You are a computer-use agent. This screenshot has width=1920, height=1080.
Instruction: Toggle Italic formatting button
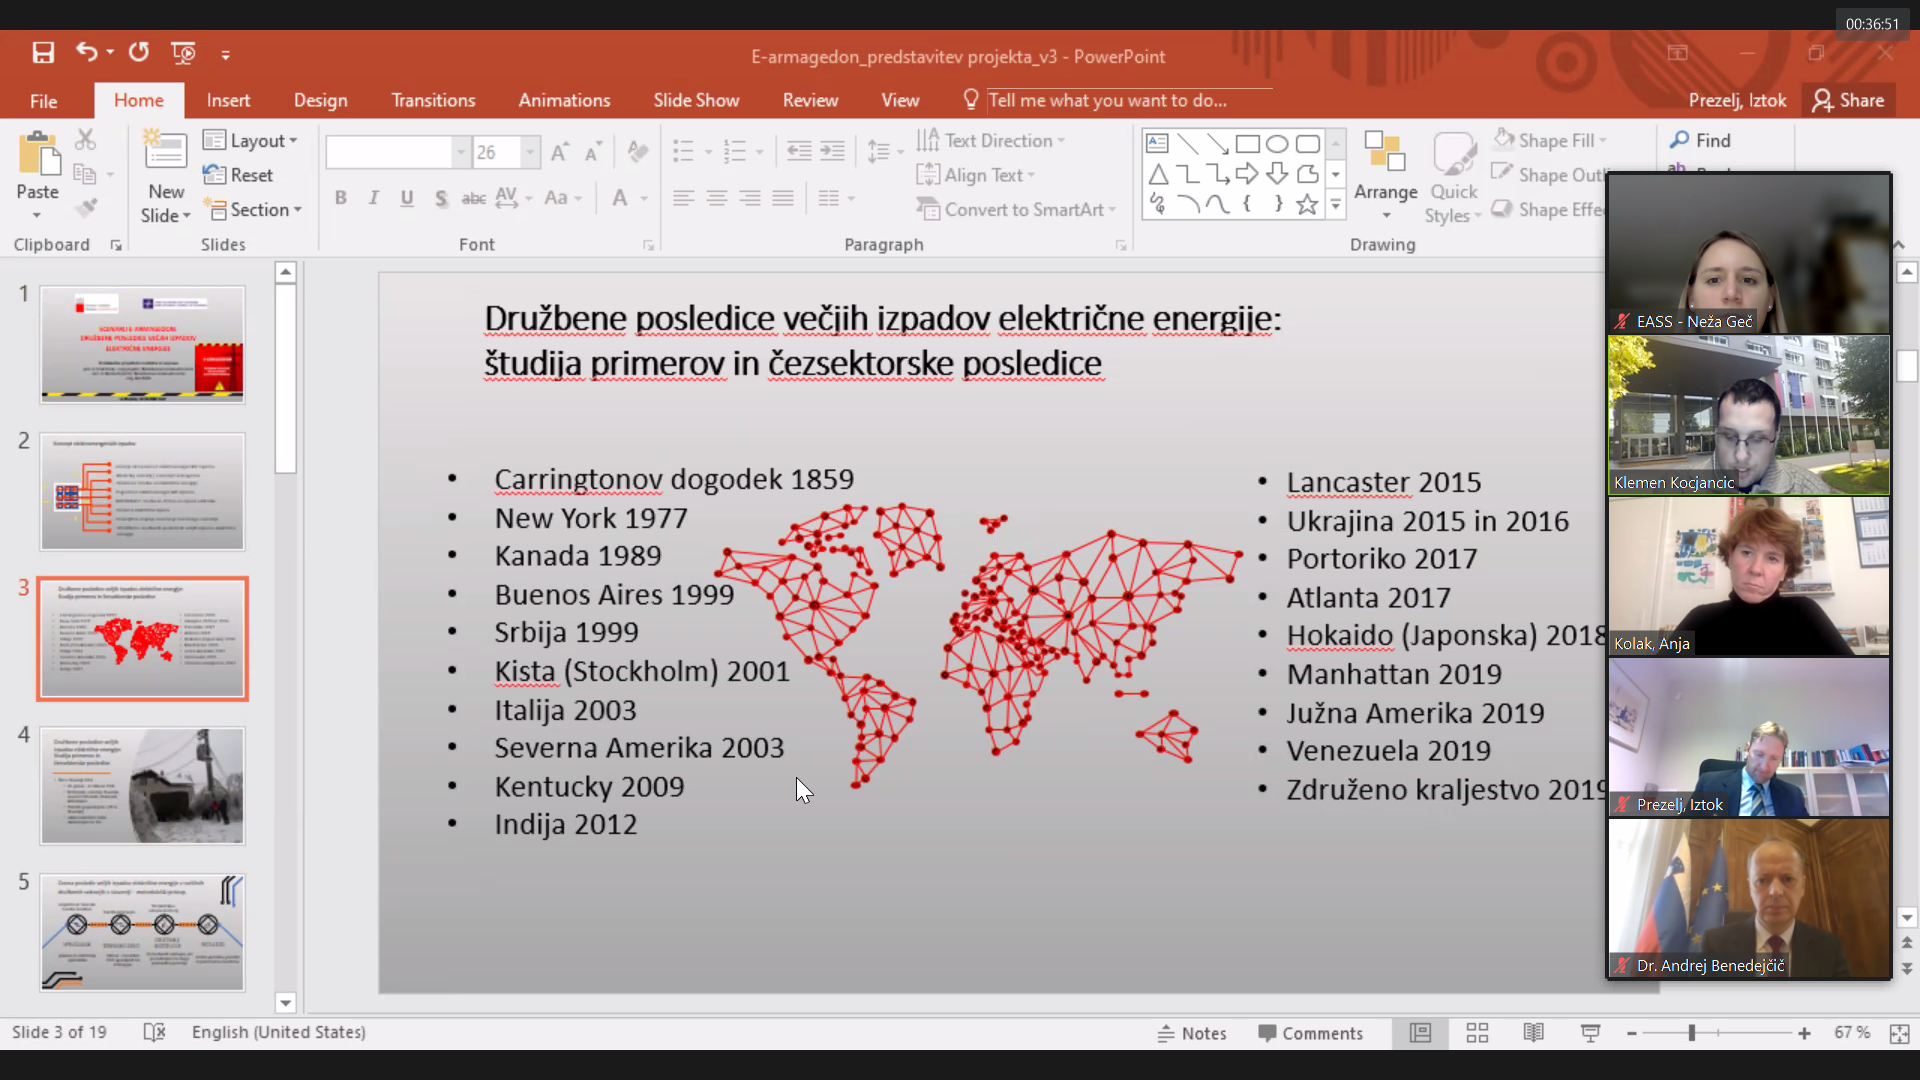tap(374, 198)
